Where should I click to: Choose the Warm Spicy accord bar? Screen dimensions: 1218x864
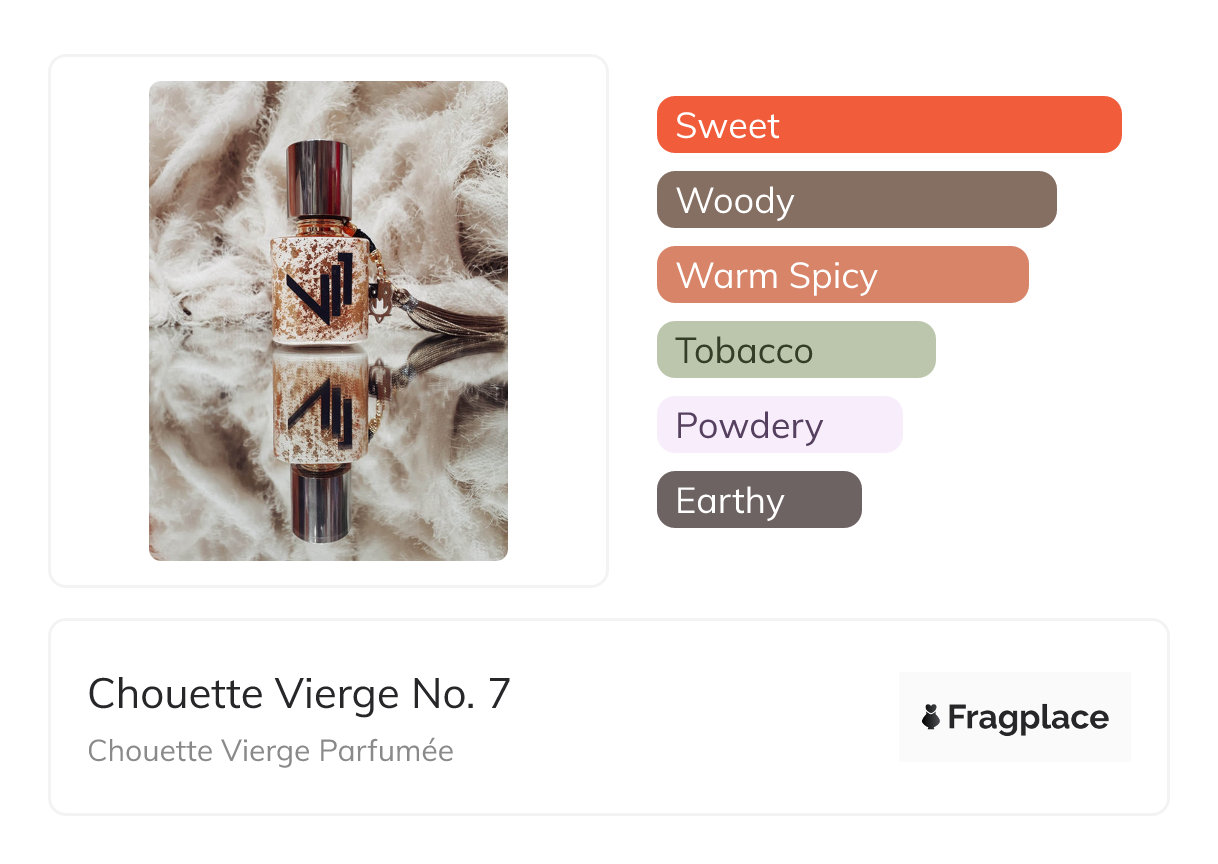tap(842, 275)
